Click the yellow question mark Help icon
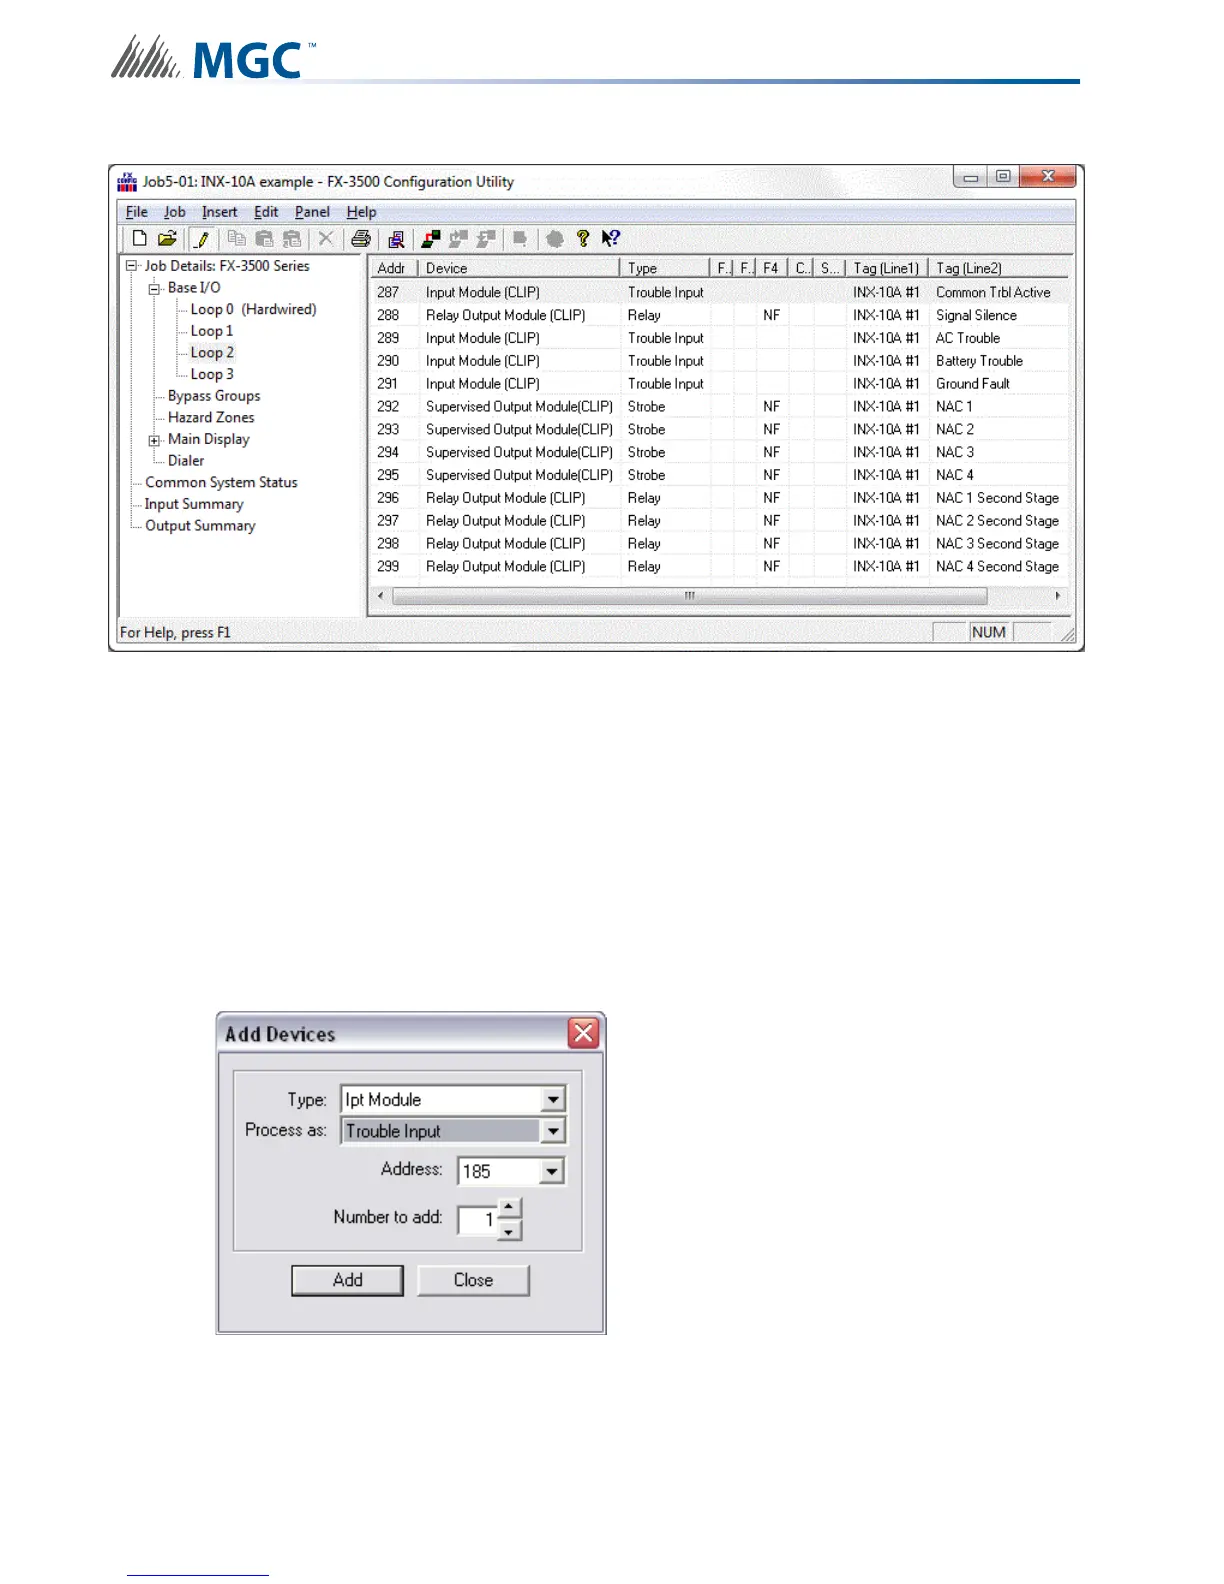Image resolution: width=1224 pixels, height=1584 pixels. click(583, 238)
